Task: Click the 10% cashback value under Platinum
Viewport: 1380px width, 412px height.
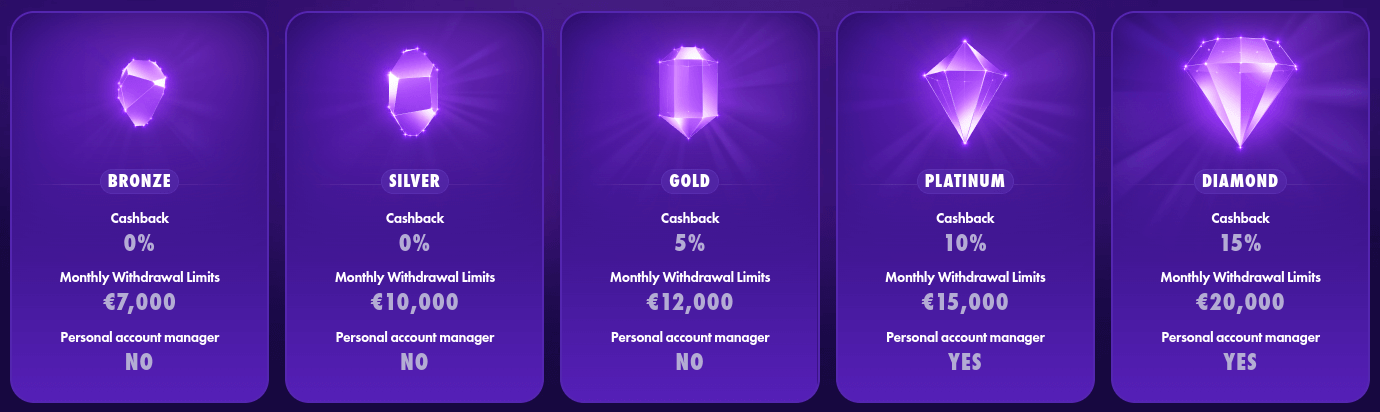Action: coord(965,242)
